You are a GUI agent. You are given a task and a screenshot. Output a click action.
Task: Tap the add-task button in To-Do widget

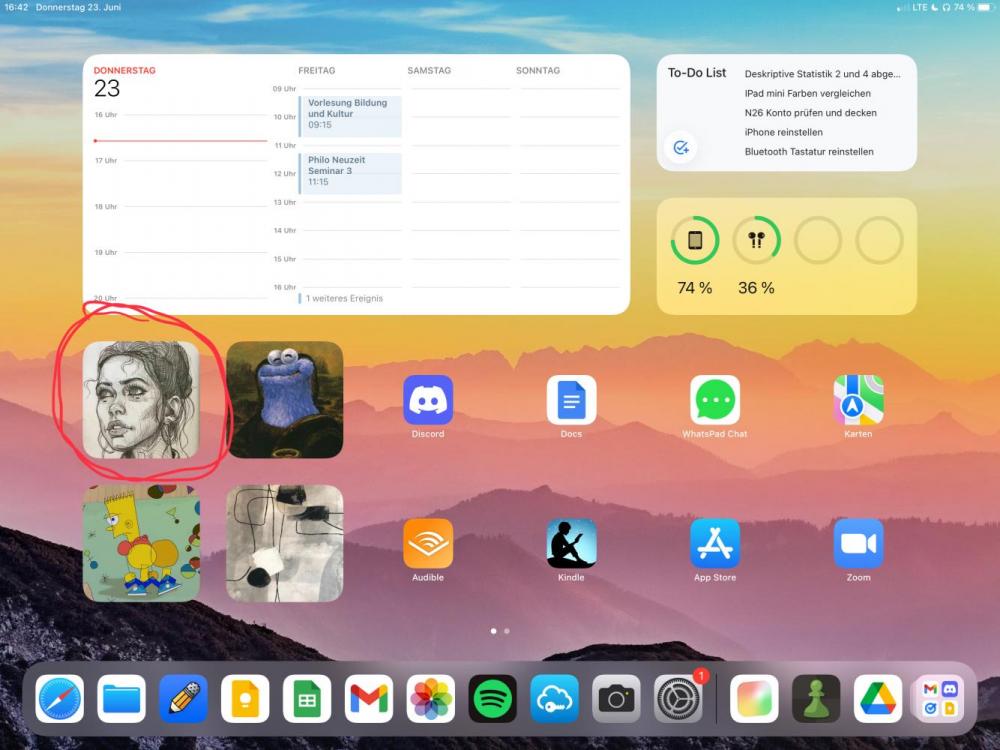681,147
